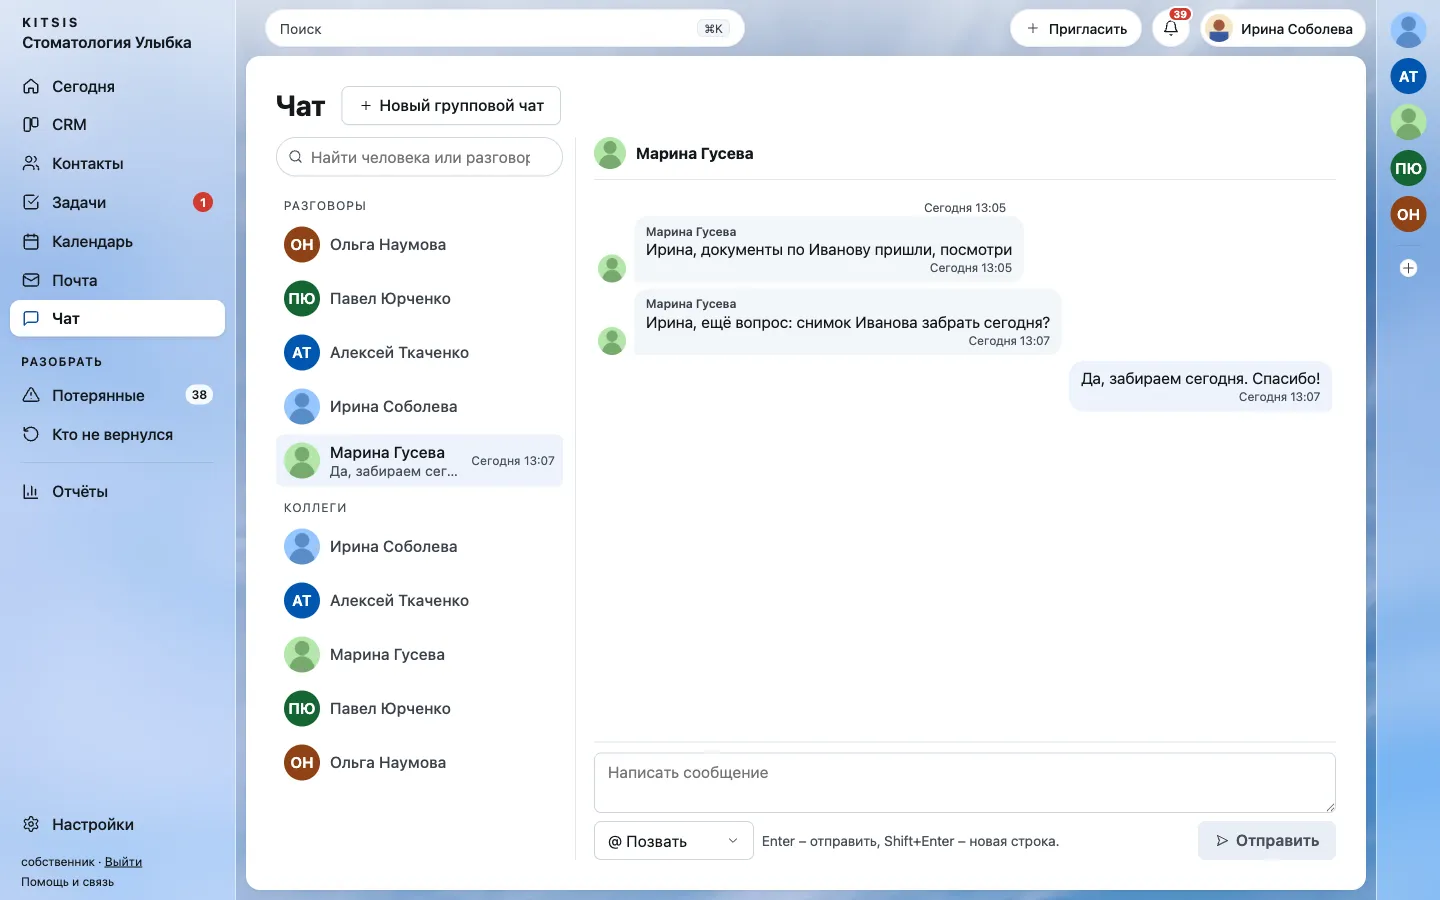The width and height of the screenshot is (1440, 900).
Task: Click the blue avatar atop right rail
Action: [x=1408, y=30]
